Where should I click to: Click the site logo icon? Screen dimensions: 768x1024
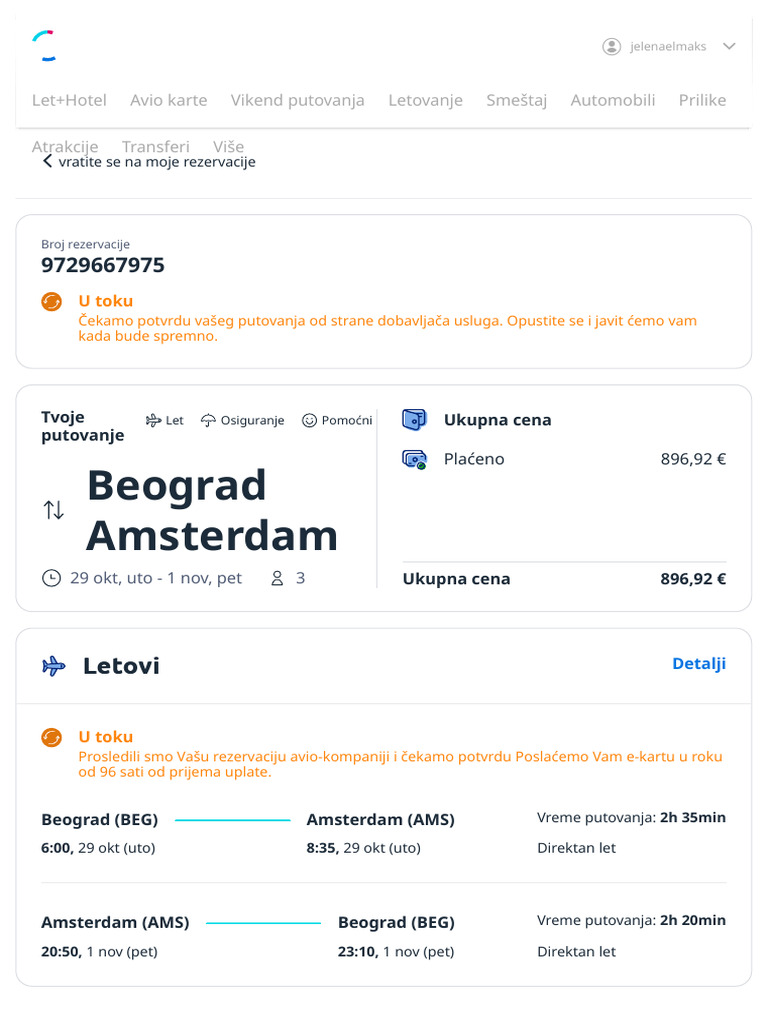pyautogui.click(x=44, y=45)
